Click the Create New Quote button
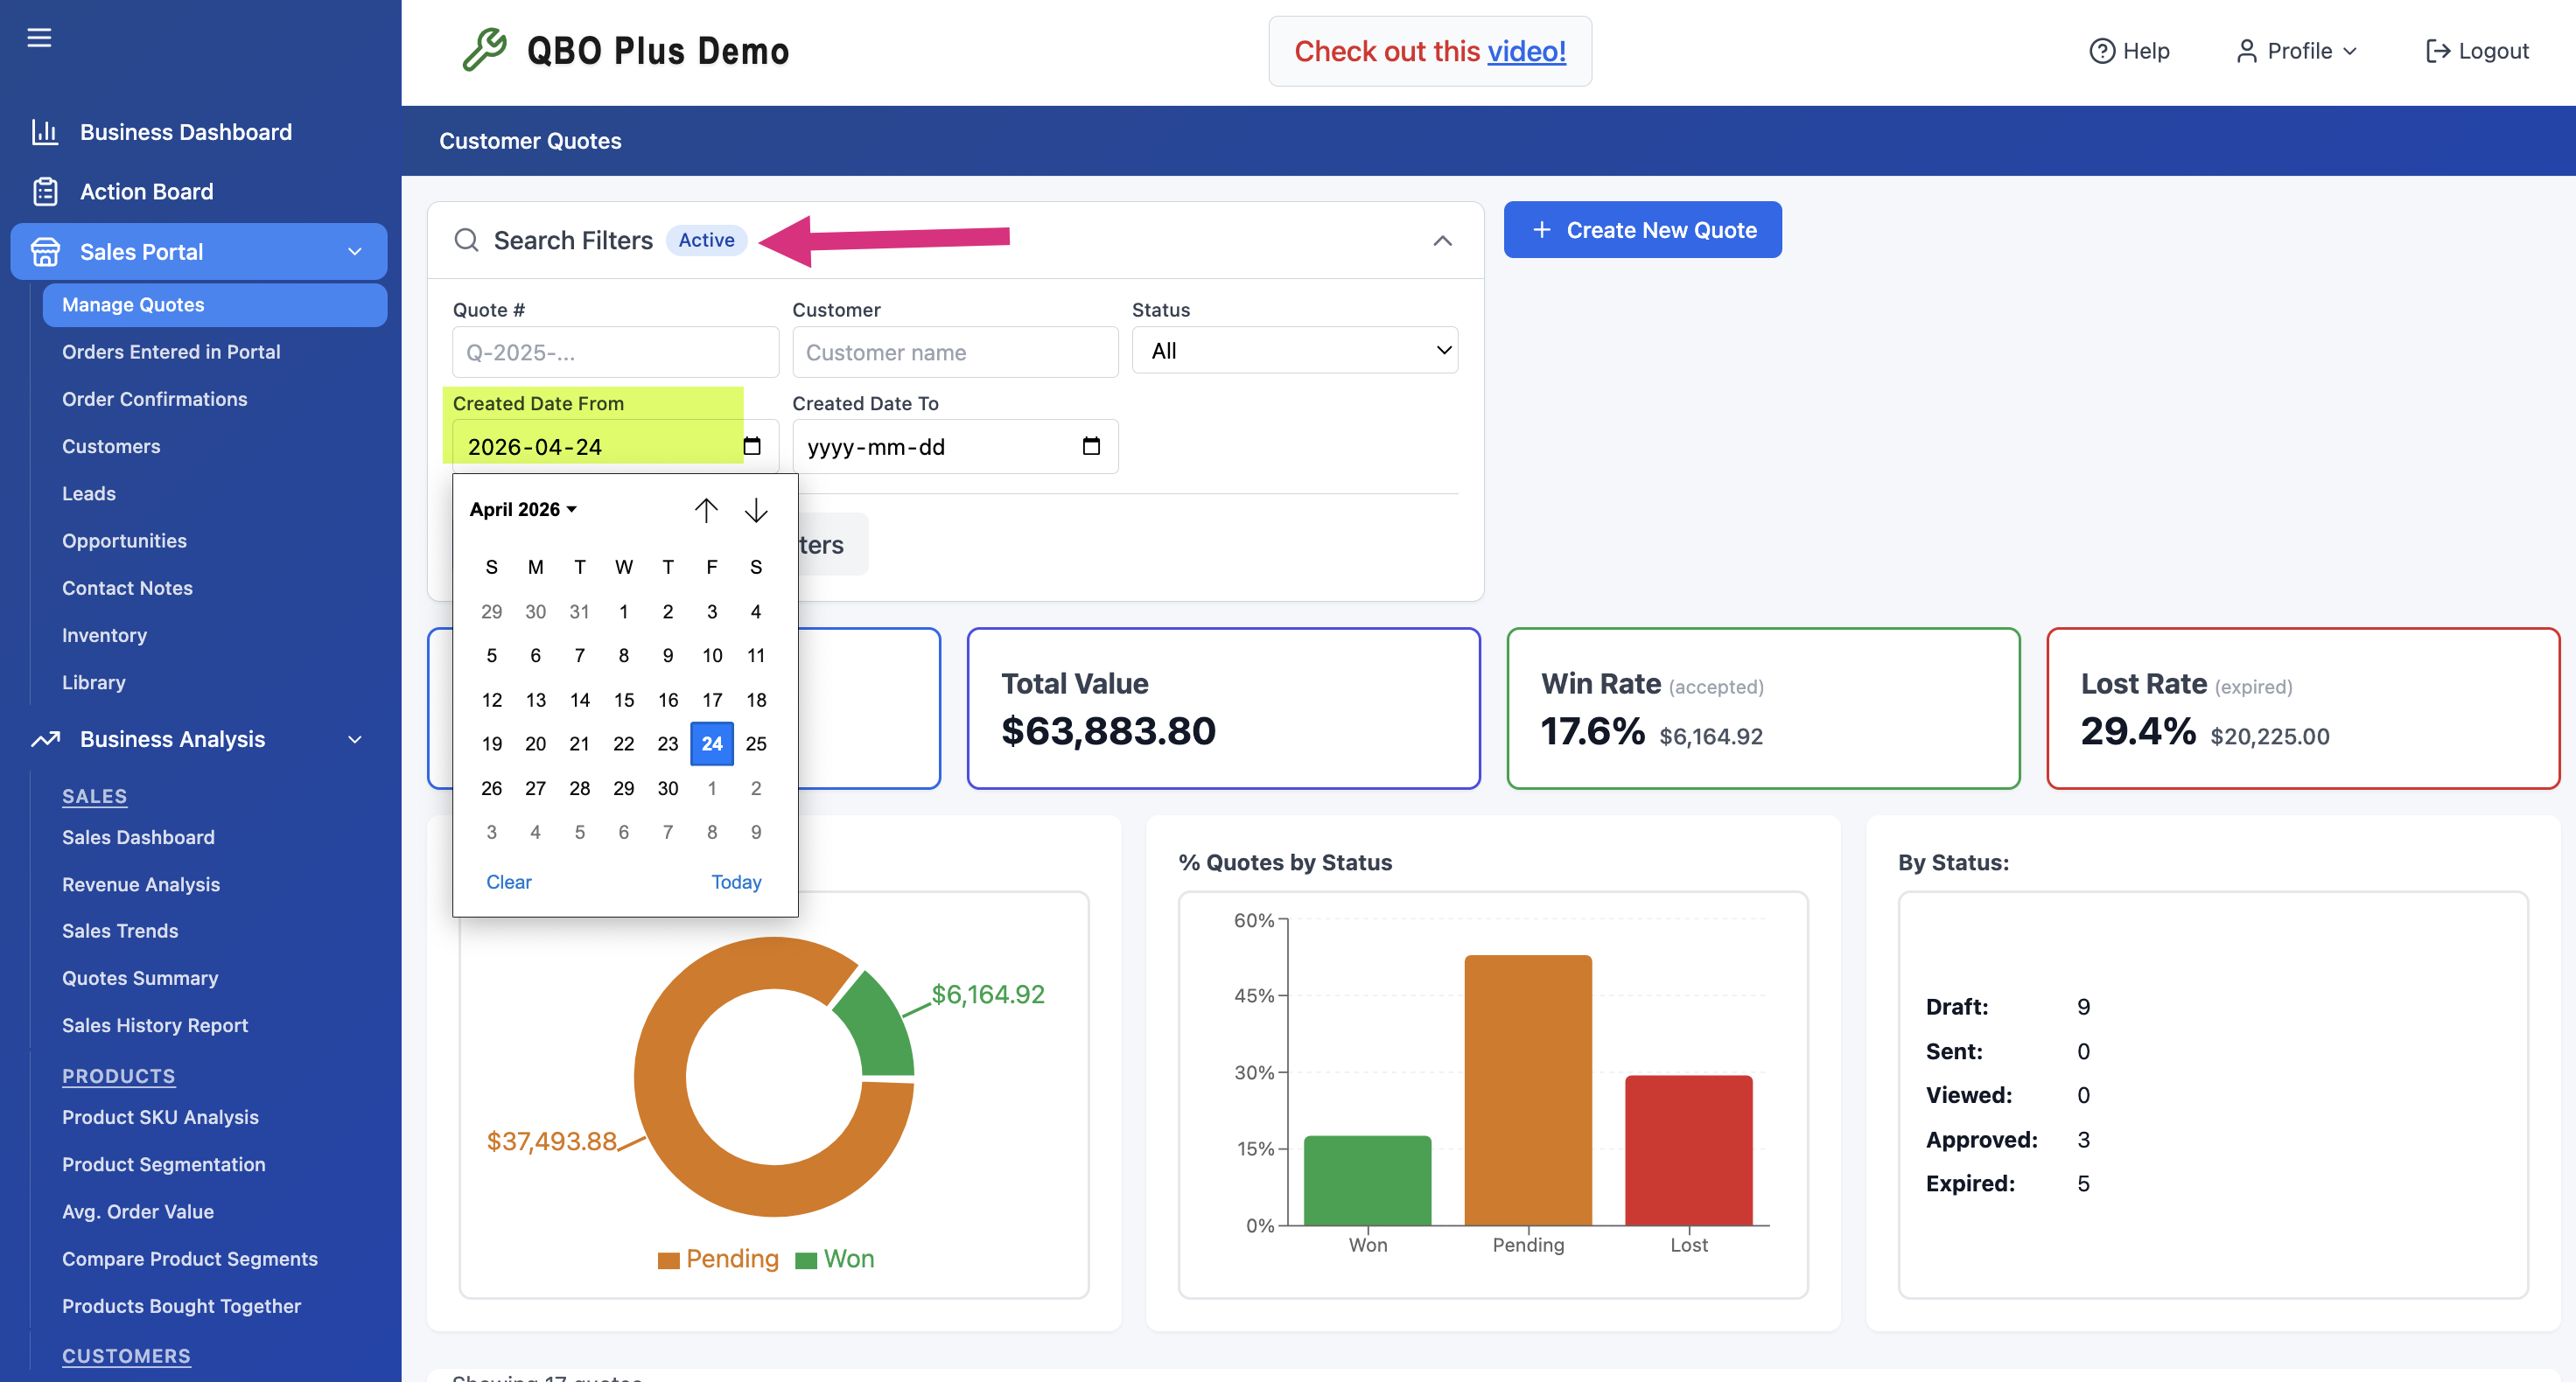This screenshot has width=2576, height=1382. [1642, 230]
